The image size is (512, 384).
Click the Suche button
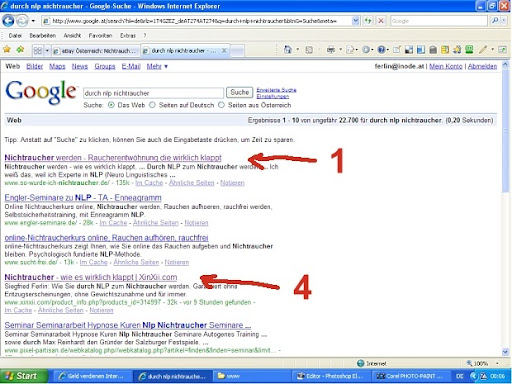(x=239, y=92)
